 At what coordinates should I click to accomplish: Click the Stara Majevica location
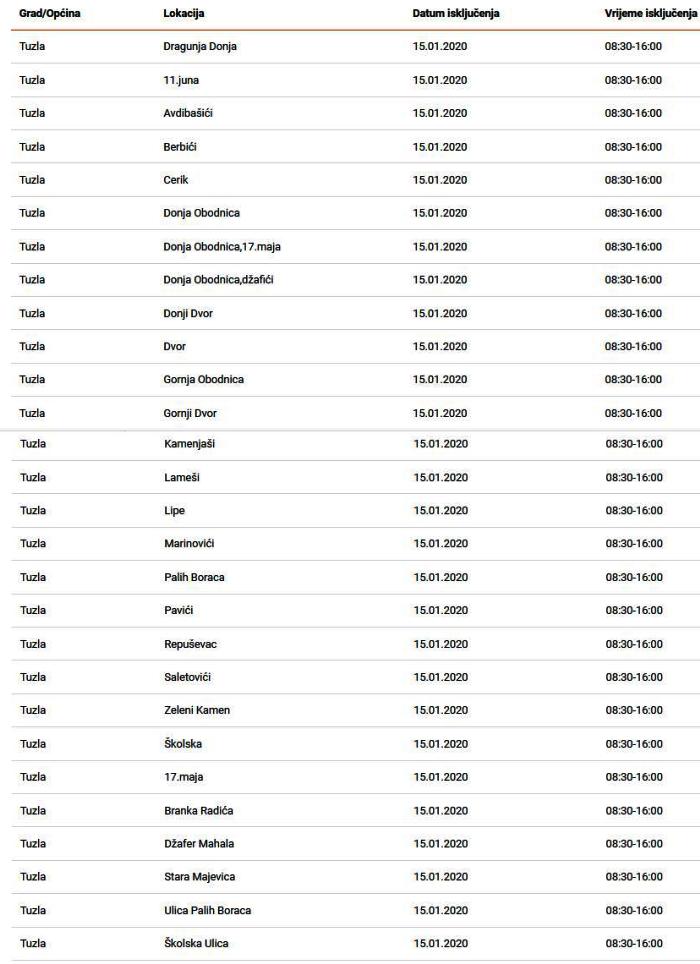pos(199,877)
